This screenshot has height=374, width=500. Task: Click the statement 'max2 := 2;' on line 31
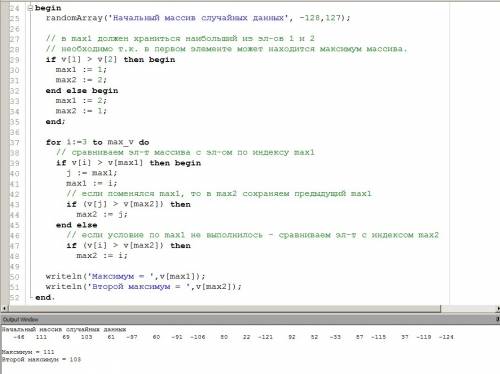point(81,80)
